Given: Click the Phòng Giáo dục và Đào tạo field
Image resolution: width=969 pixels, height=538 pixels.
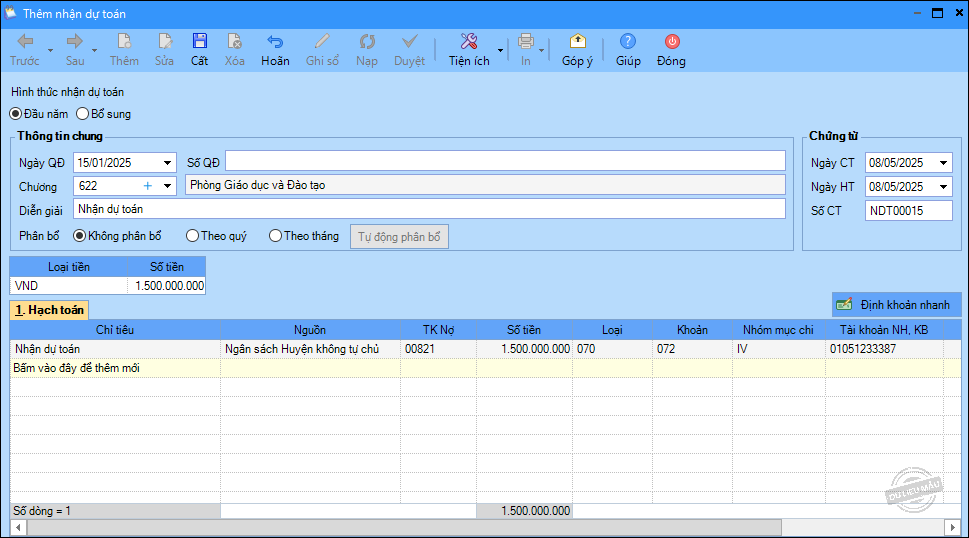Looking at the screenshot, I should [485, 185].
